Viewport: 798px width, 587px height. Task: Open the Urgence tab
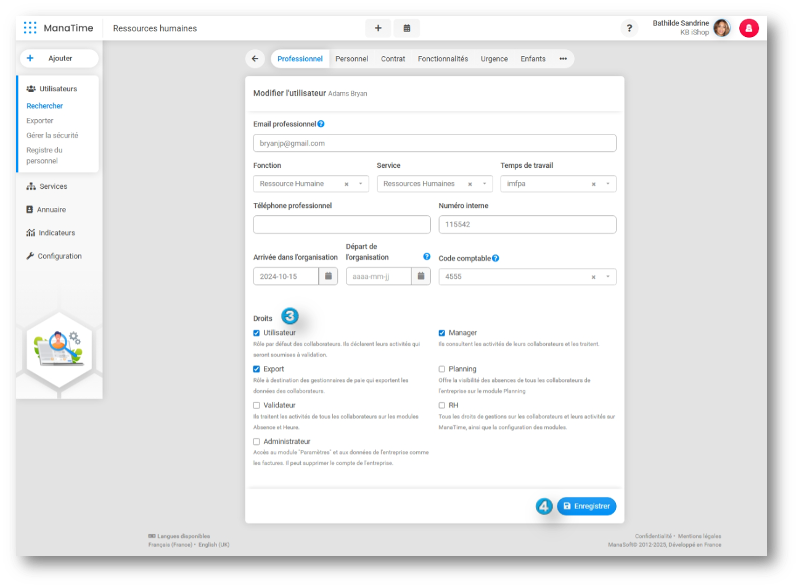click(x=494, y=59)
